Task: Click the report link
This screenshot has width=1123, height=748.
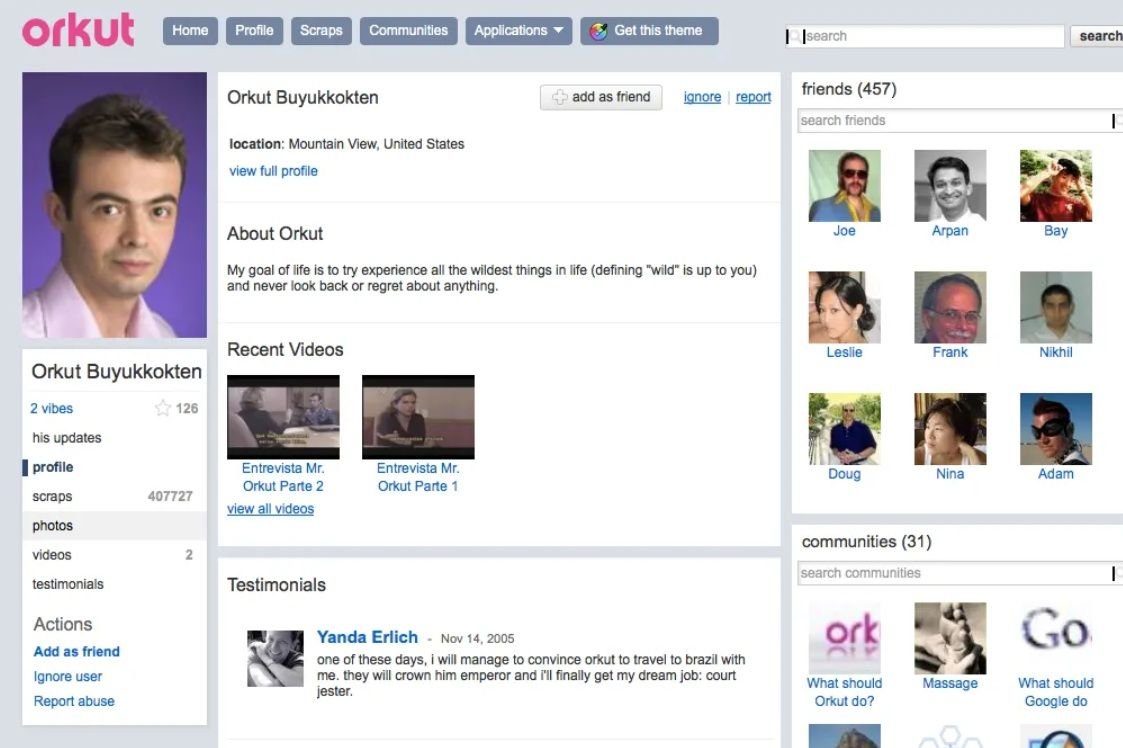Action: [753, 97]
